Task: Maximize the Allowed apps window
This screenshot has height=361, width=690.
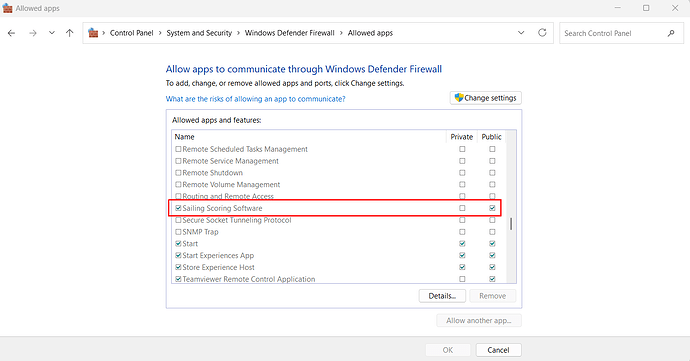Action: pos(646,8)
